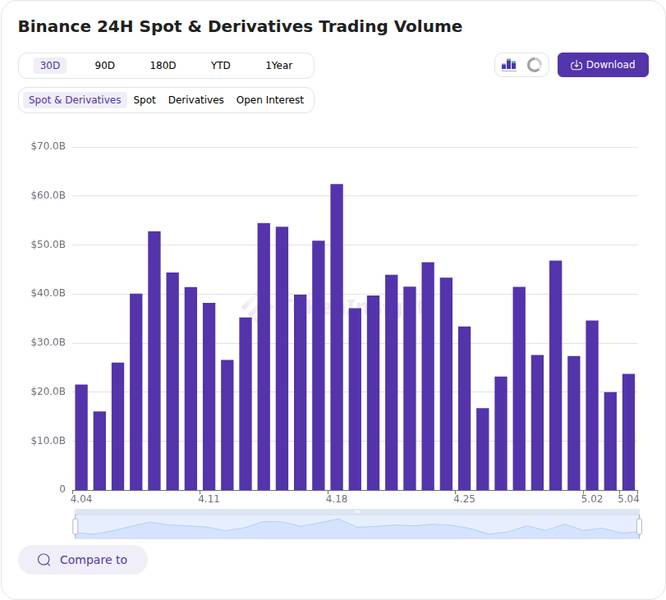The width and height of the screenshot is (666, 600).
Task: Click the $50.0B axis label
Action: (48, 245)
